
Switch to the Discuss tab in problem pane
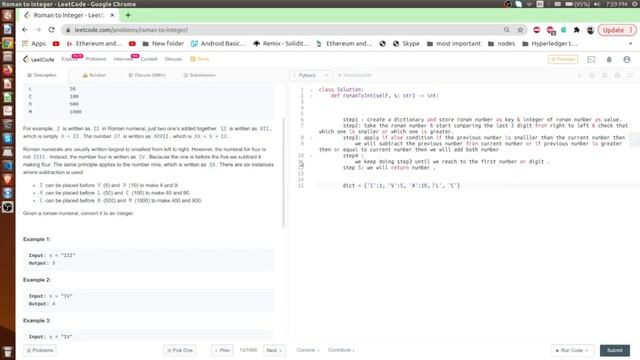click(x=147, y=75)
